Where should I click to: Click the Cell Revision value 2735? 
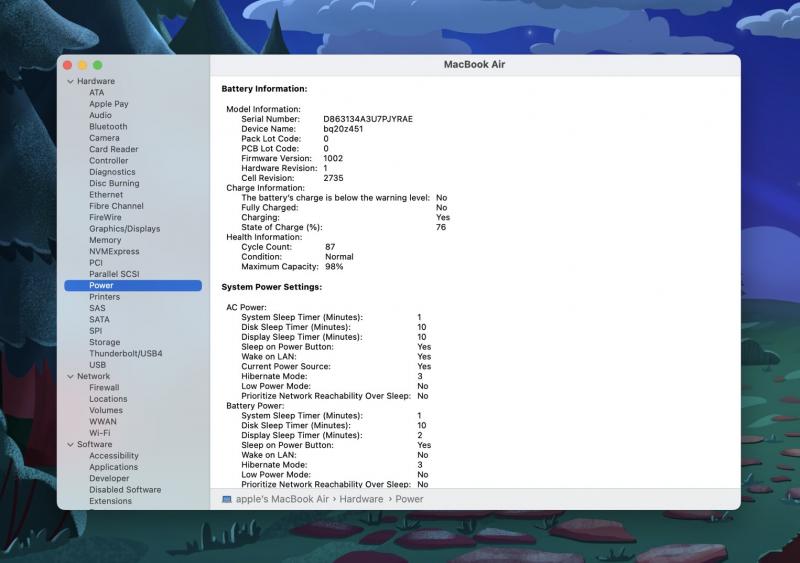click(333, 178)
